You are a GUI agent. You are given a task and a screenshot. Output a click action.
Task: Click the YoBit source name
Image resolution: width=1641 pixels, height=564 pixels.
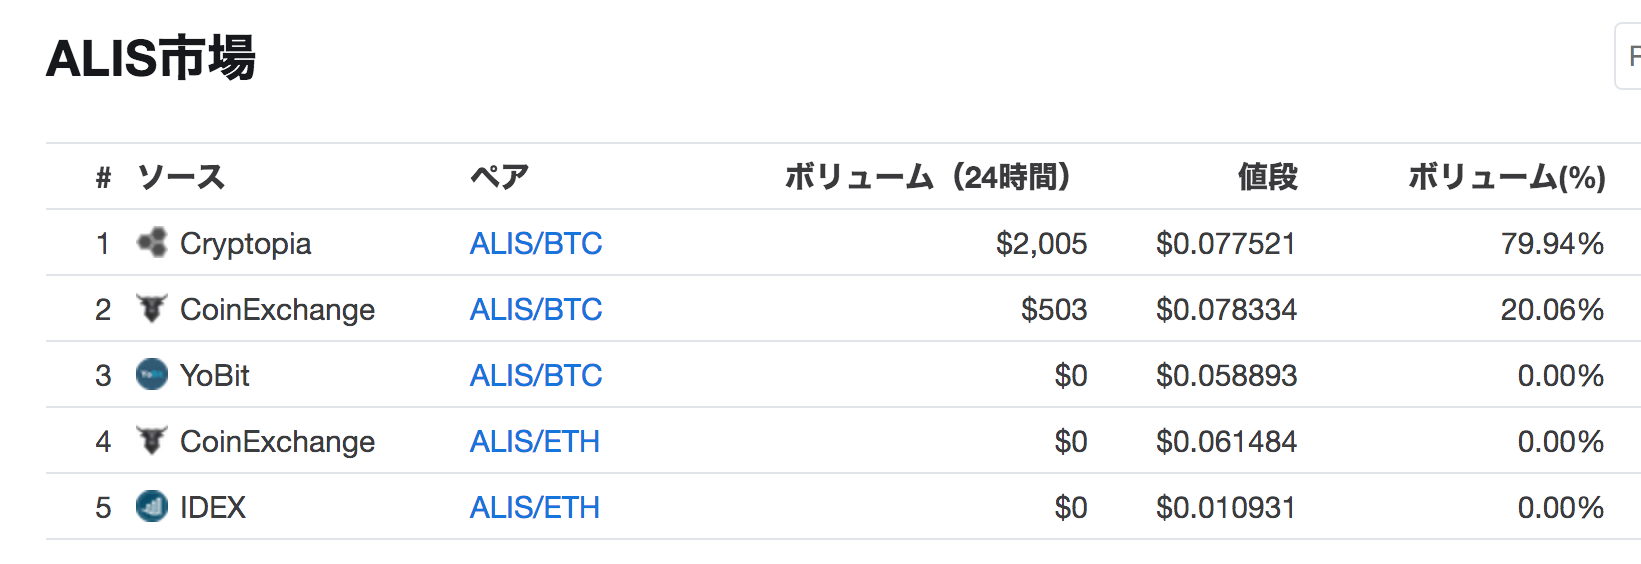click(215, 375)
